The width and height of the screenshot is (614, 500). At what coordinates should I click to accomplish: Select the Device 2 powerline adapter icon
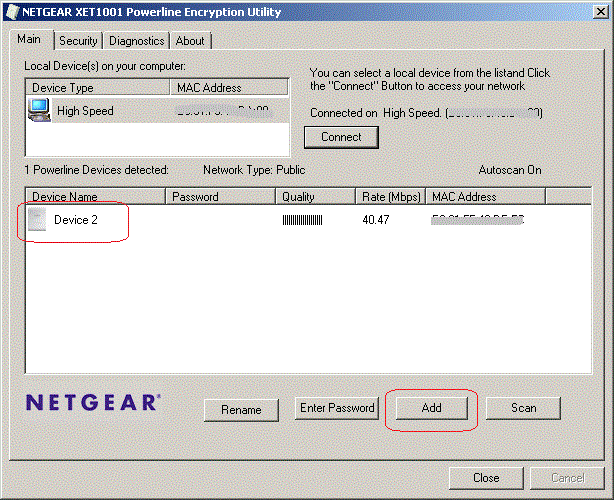click(x=37, y=219)
